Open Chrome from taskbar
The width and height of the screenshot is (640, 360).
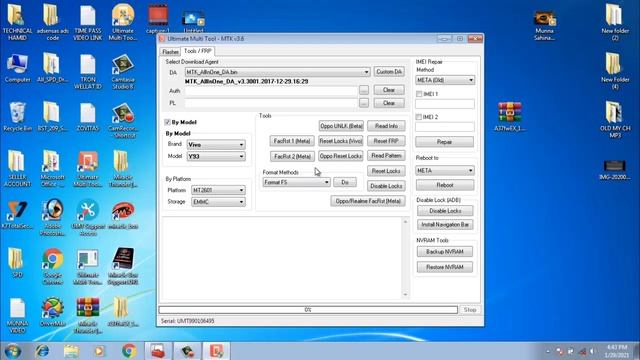129,351
